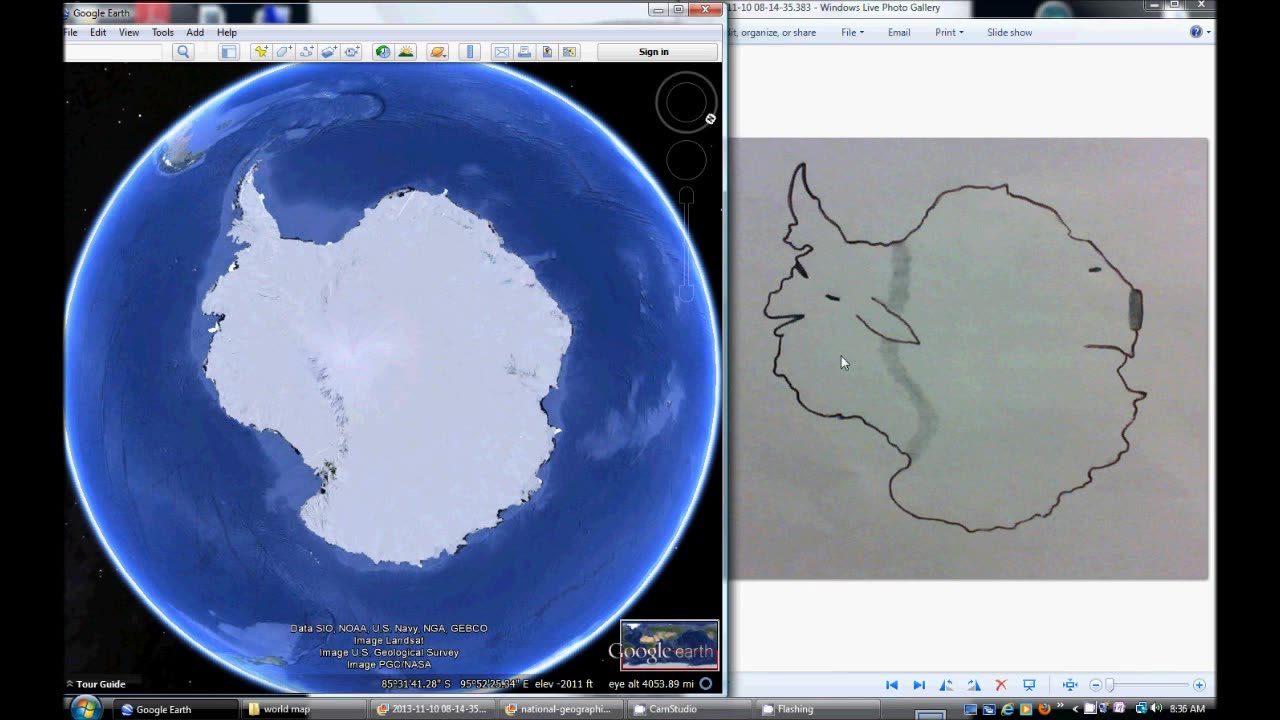Image resolution: width=1280 pixels, height=720 pixels.
Task: Launch Firefox from quick launch
Action: (1044, 709)
